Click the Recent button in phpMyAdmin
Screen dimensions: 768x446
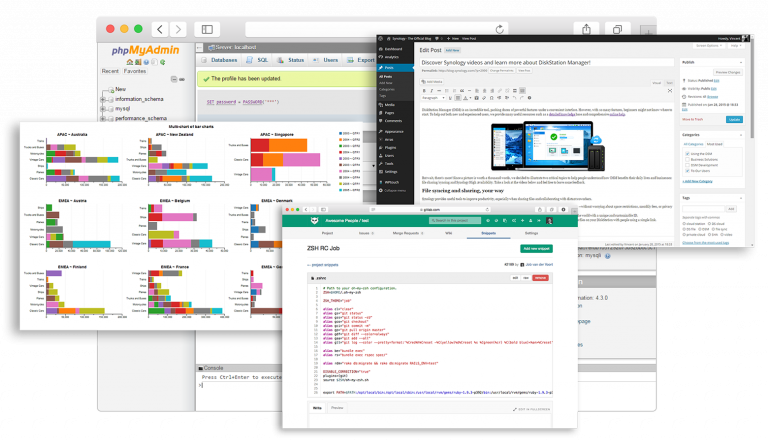[110, 71]
